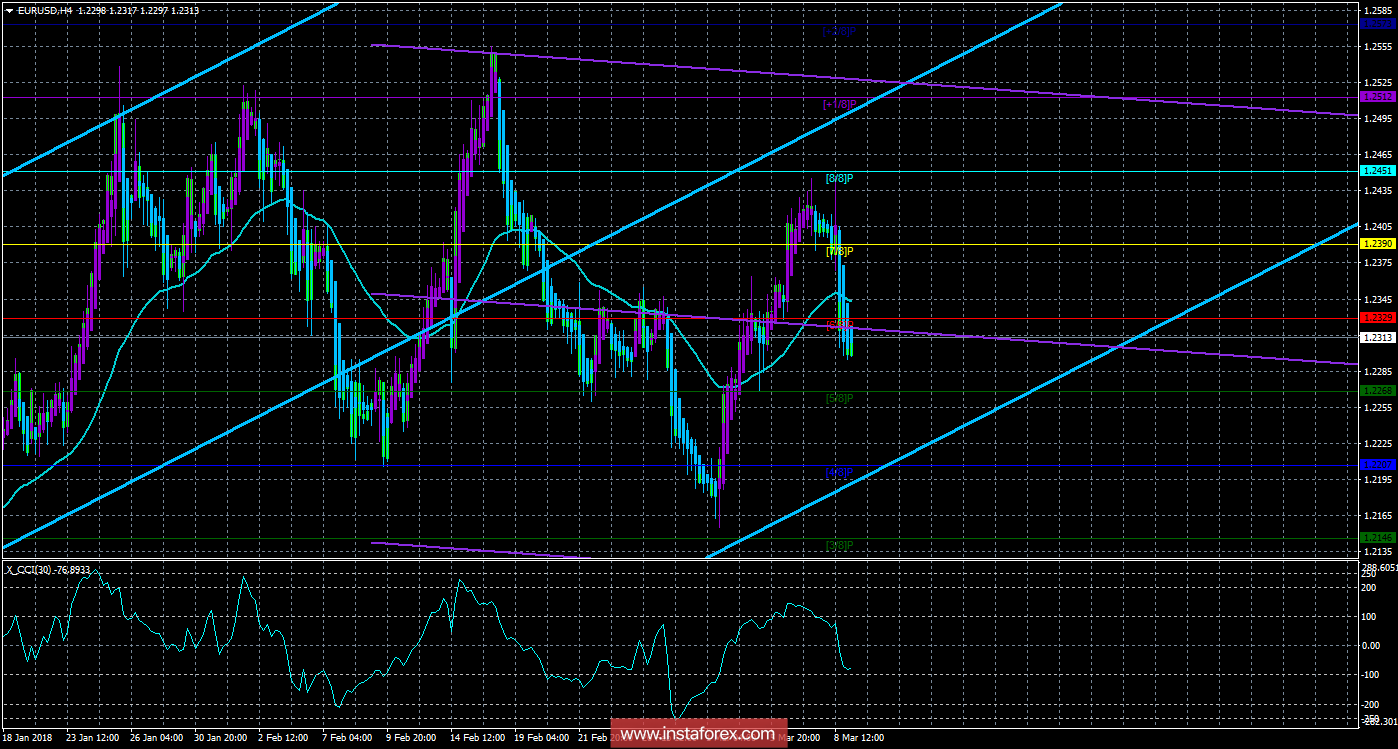
Task: Select the current price 1.2313 tag
Action: [1377, 337]
